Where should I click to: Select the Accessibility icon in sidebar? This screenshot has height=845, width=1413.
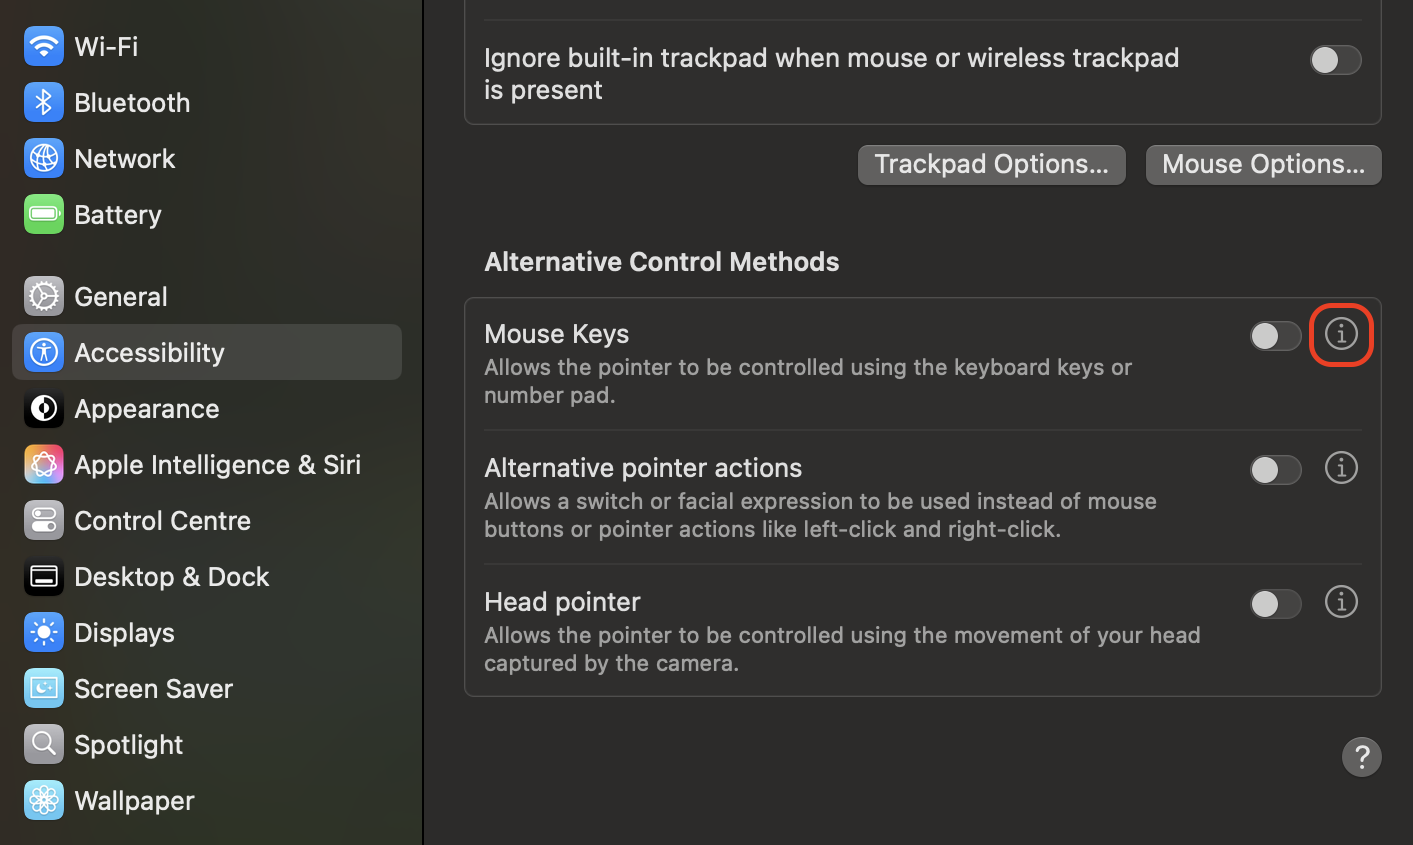[x=44, y=352]
